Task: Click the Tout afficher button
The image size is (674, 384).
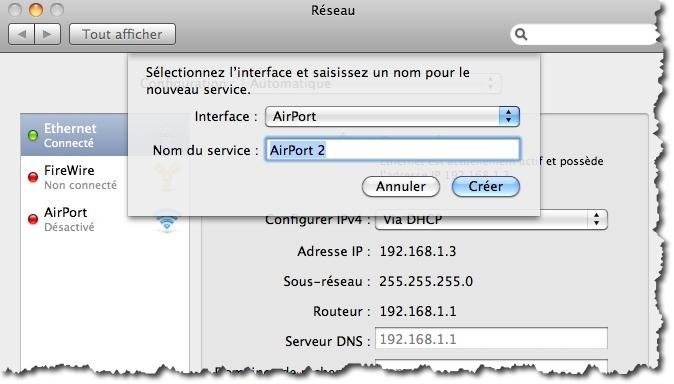Action: pos(123,34)
